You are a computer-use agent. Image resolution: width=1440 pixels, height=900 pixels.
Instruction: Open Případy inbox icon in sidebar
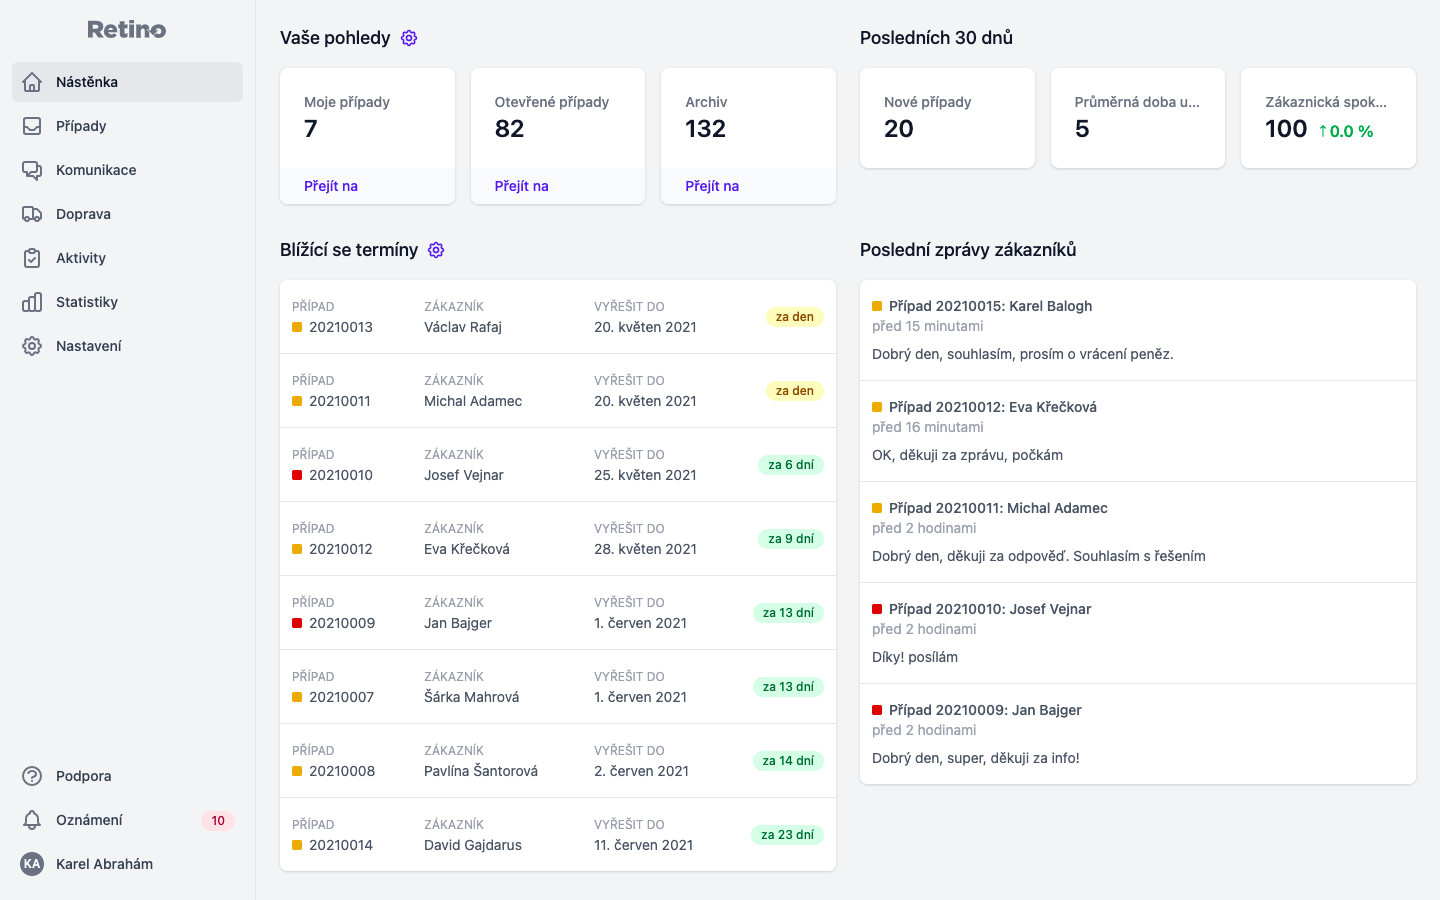click(32, 126)
